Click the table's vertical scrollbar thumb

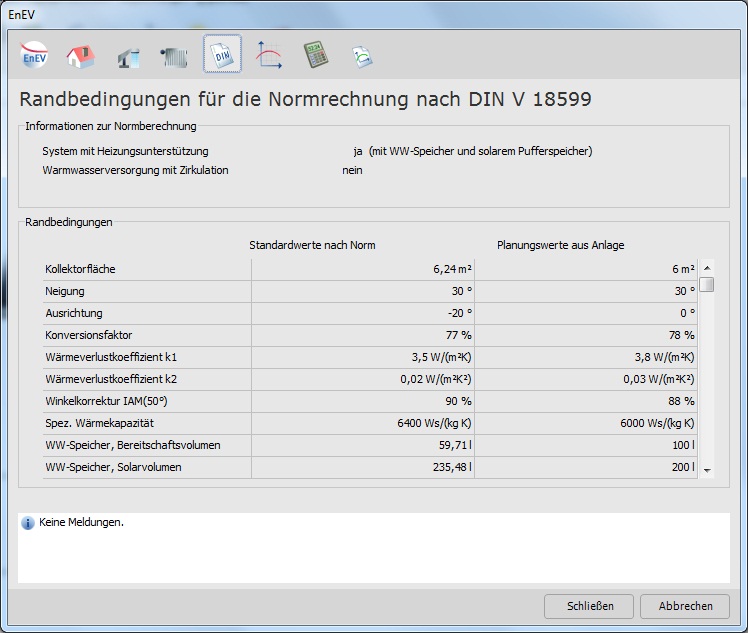(x=707, y=285)
